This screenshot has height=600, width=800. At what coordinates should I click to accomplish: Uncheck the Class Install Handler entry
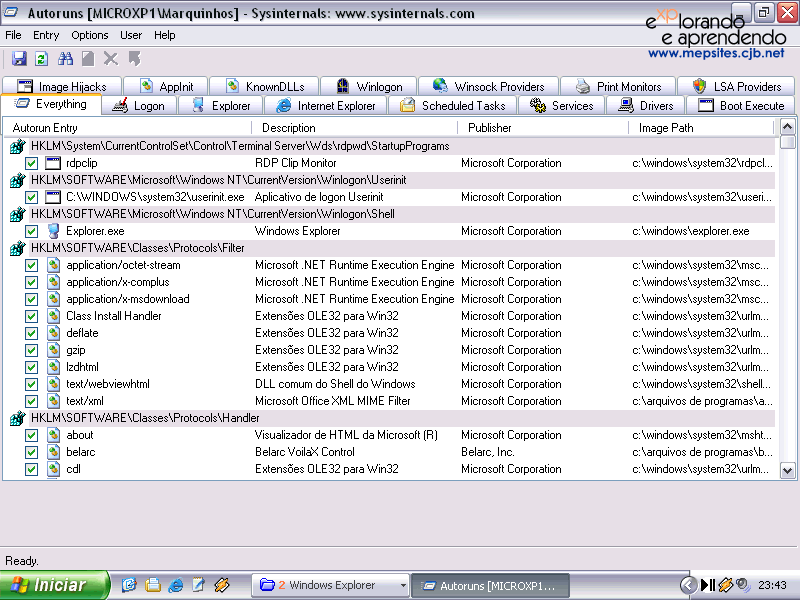[x=32, y=316]
